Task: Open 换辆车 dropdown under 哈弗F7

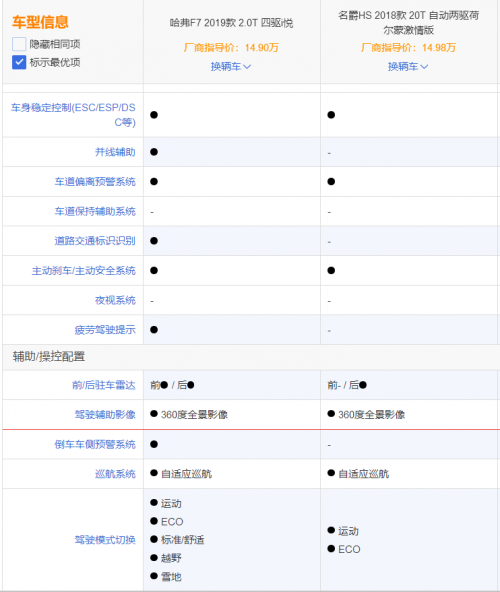Action: pos(231,67)
